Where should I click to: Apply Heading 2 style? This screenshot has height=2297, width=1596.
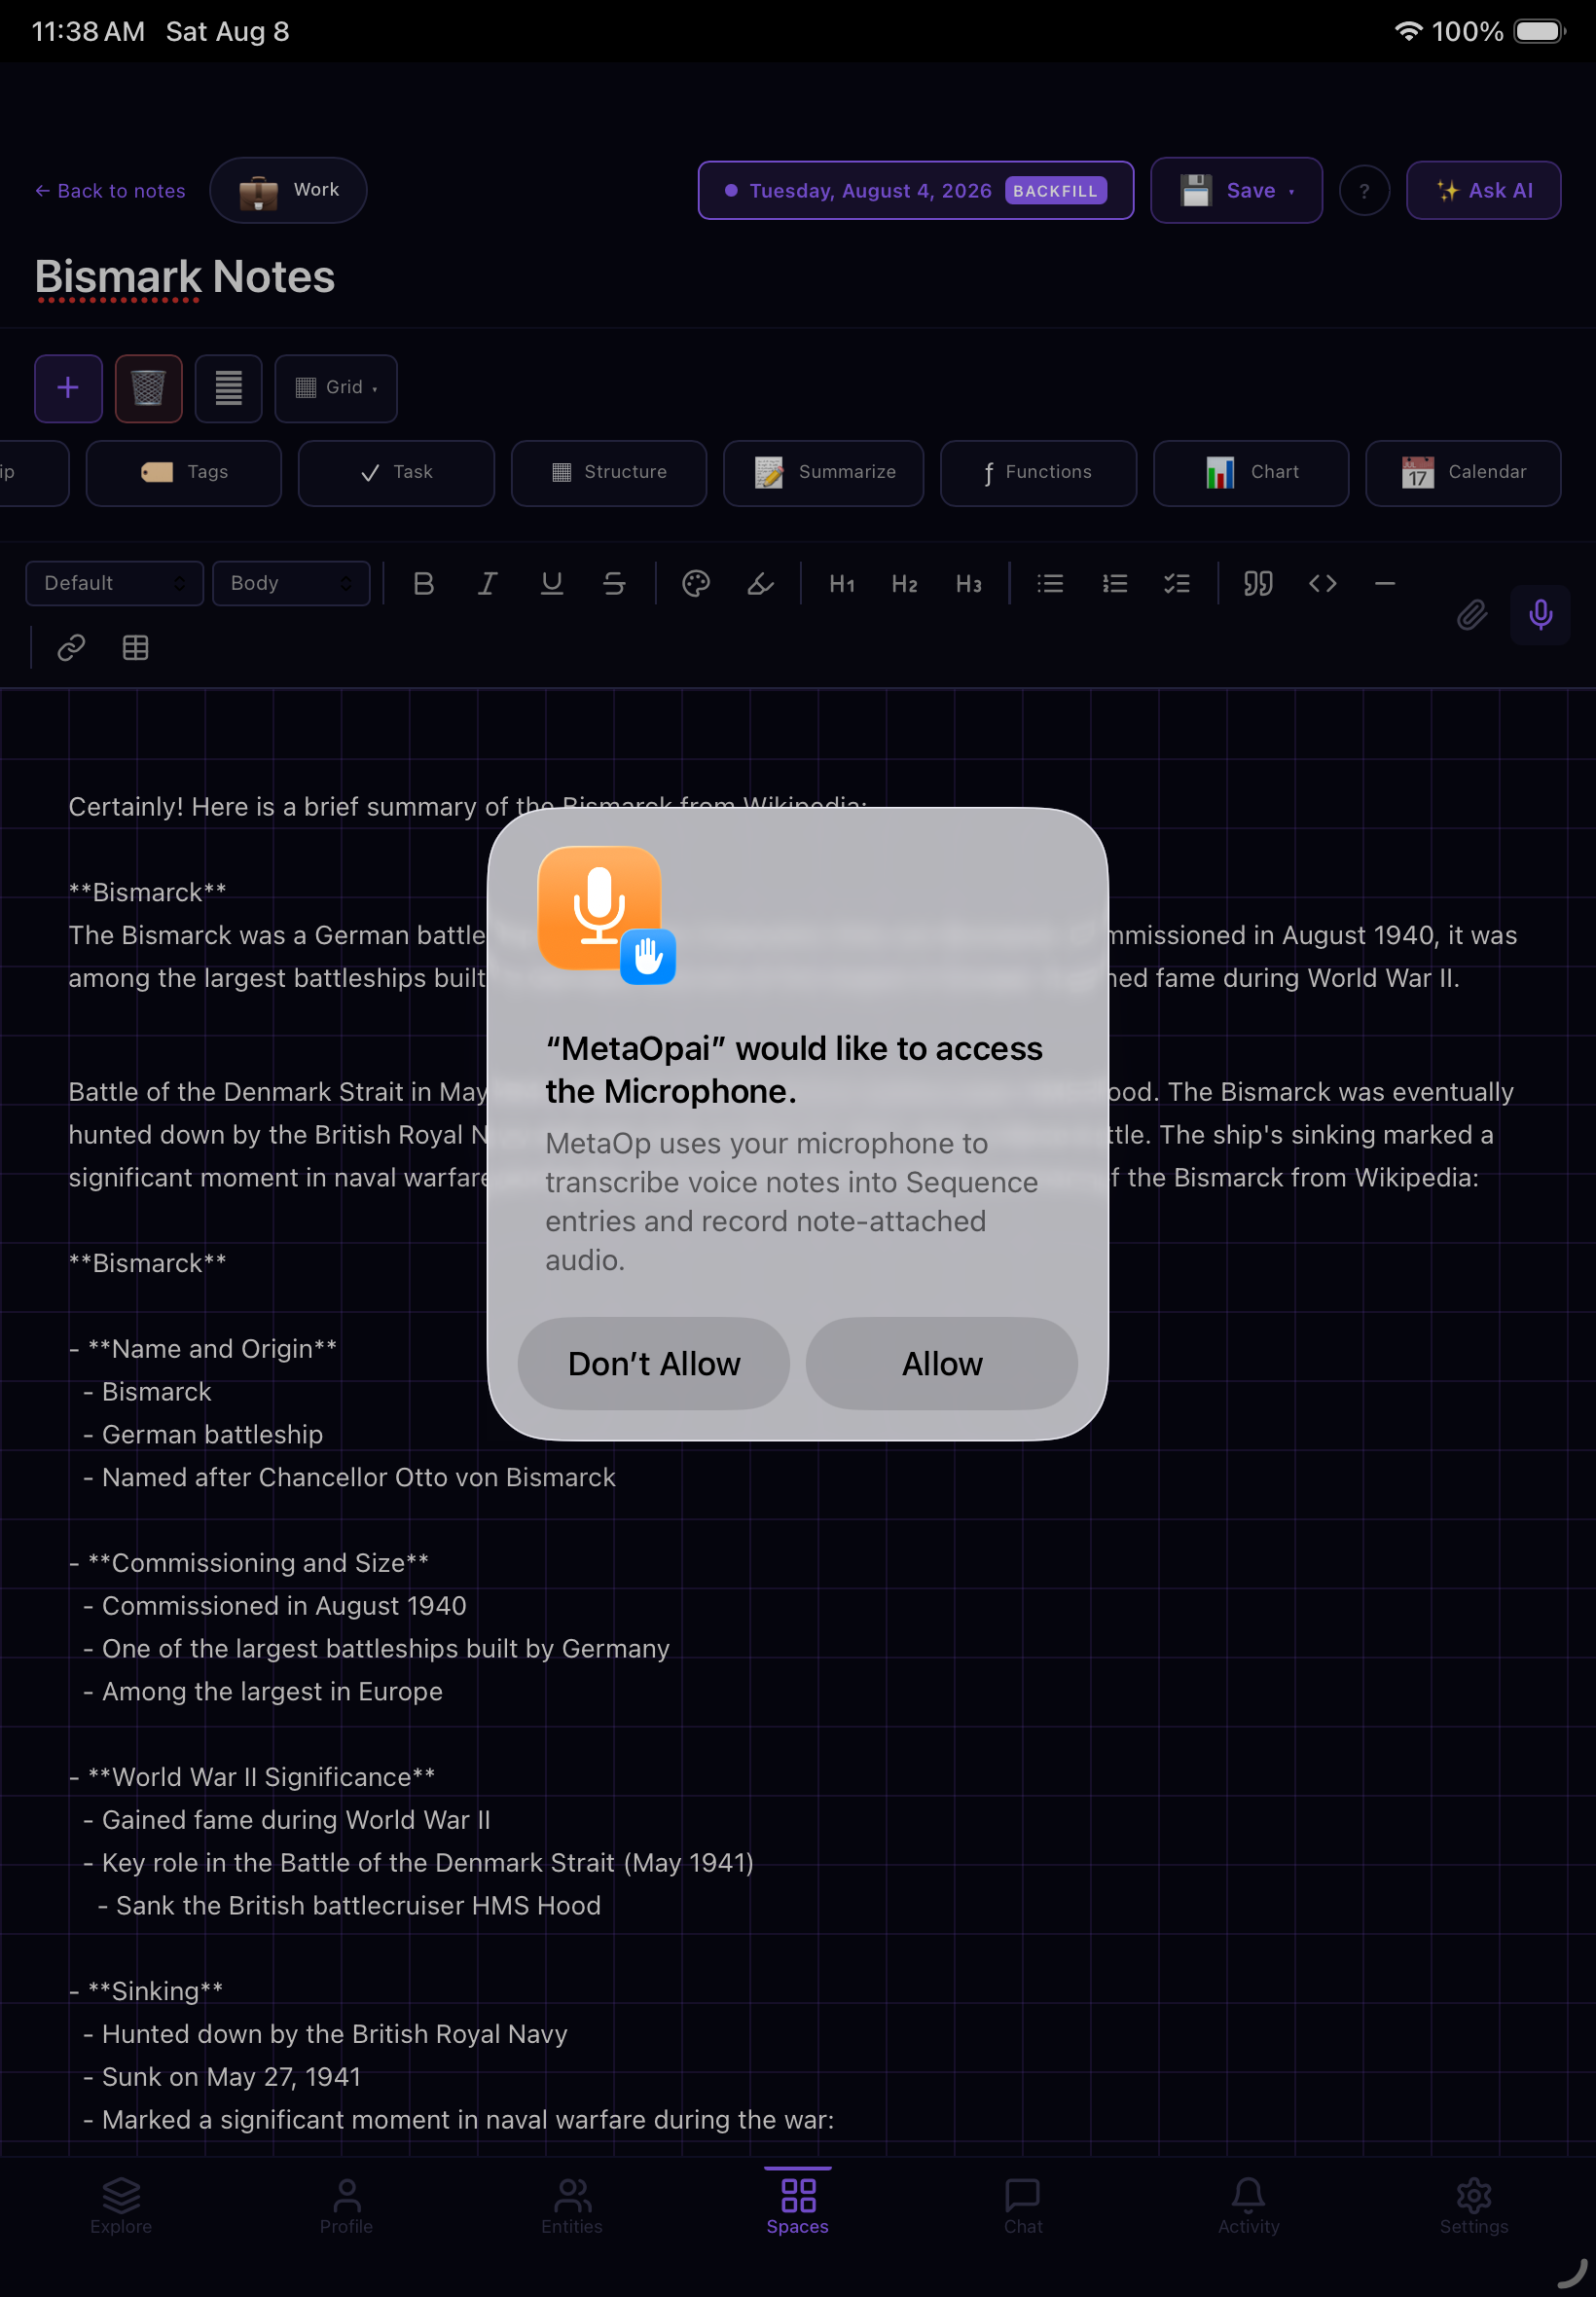pos(905,584)
